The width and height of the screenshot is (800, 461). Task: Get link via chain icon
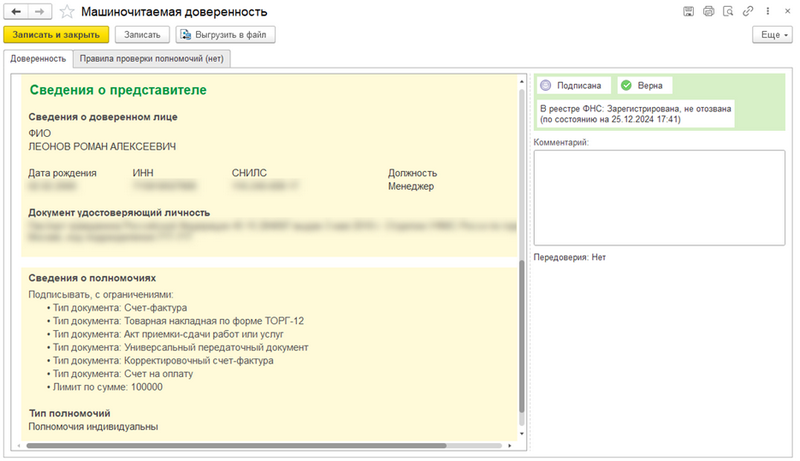coord(747,11)
